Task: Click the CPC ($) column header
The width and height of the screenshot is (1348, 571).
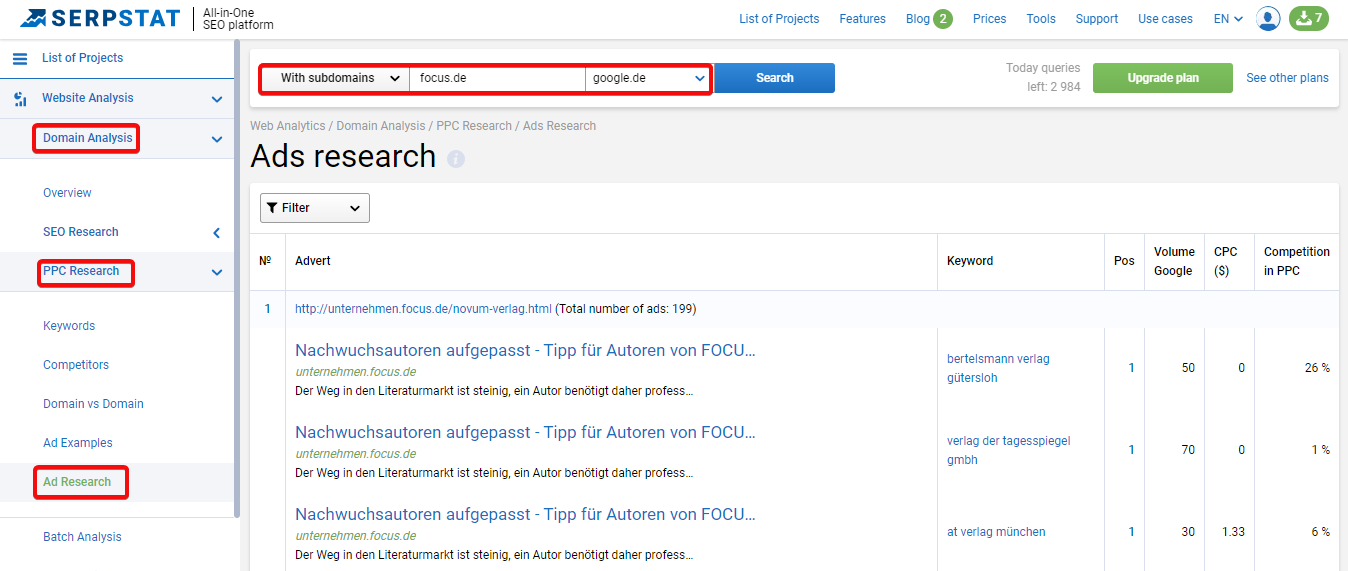Action: click(1225, 261)
